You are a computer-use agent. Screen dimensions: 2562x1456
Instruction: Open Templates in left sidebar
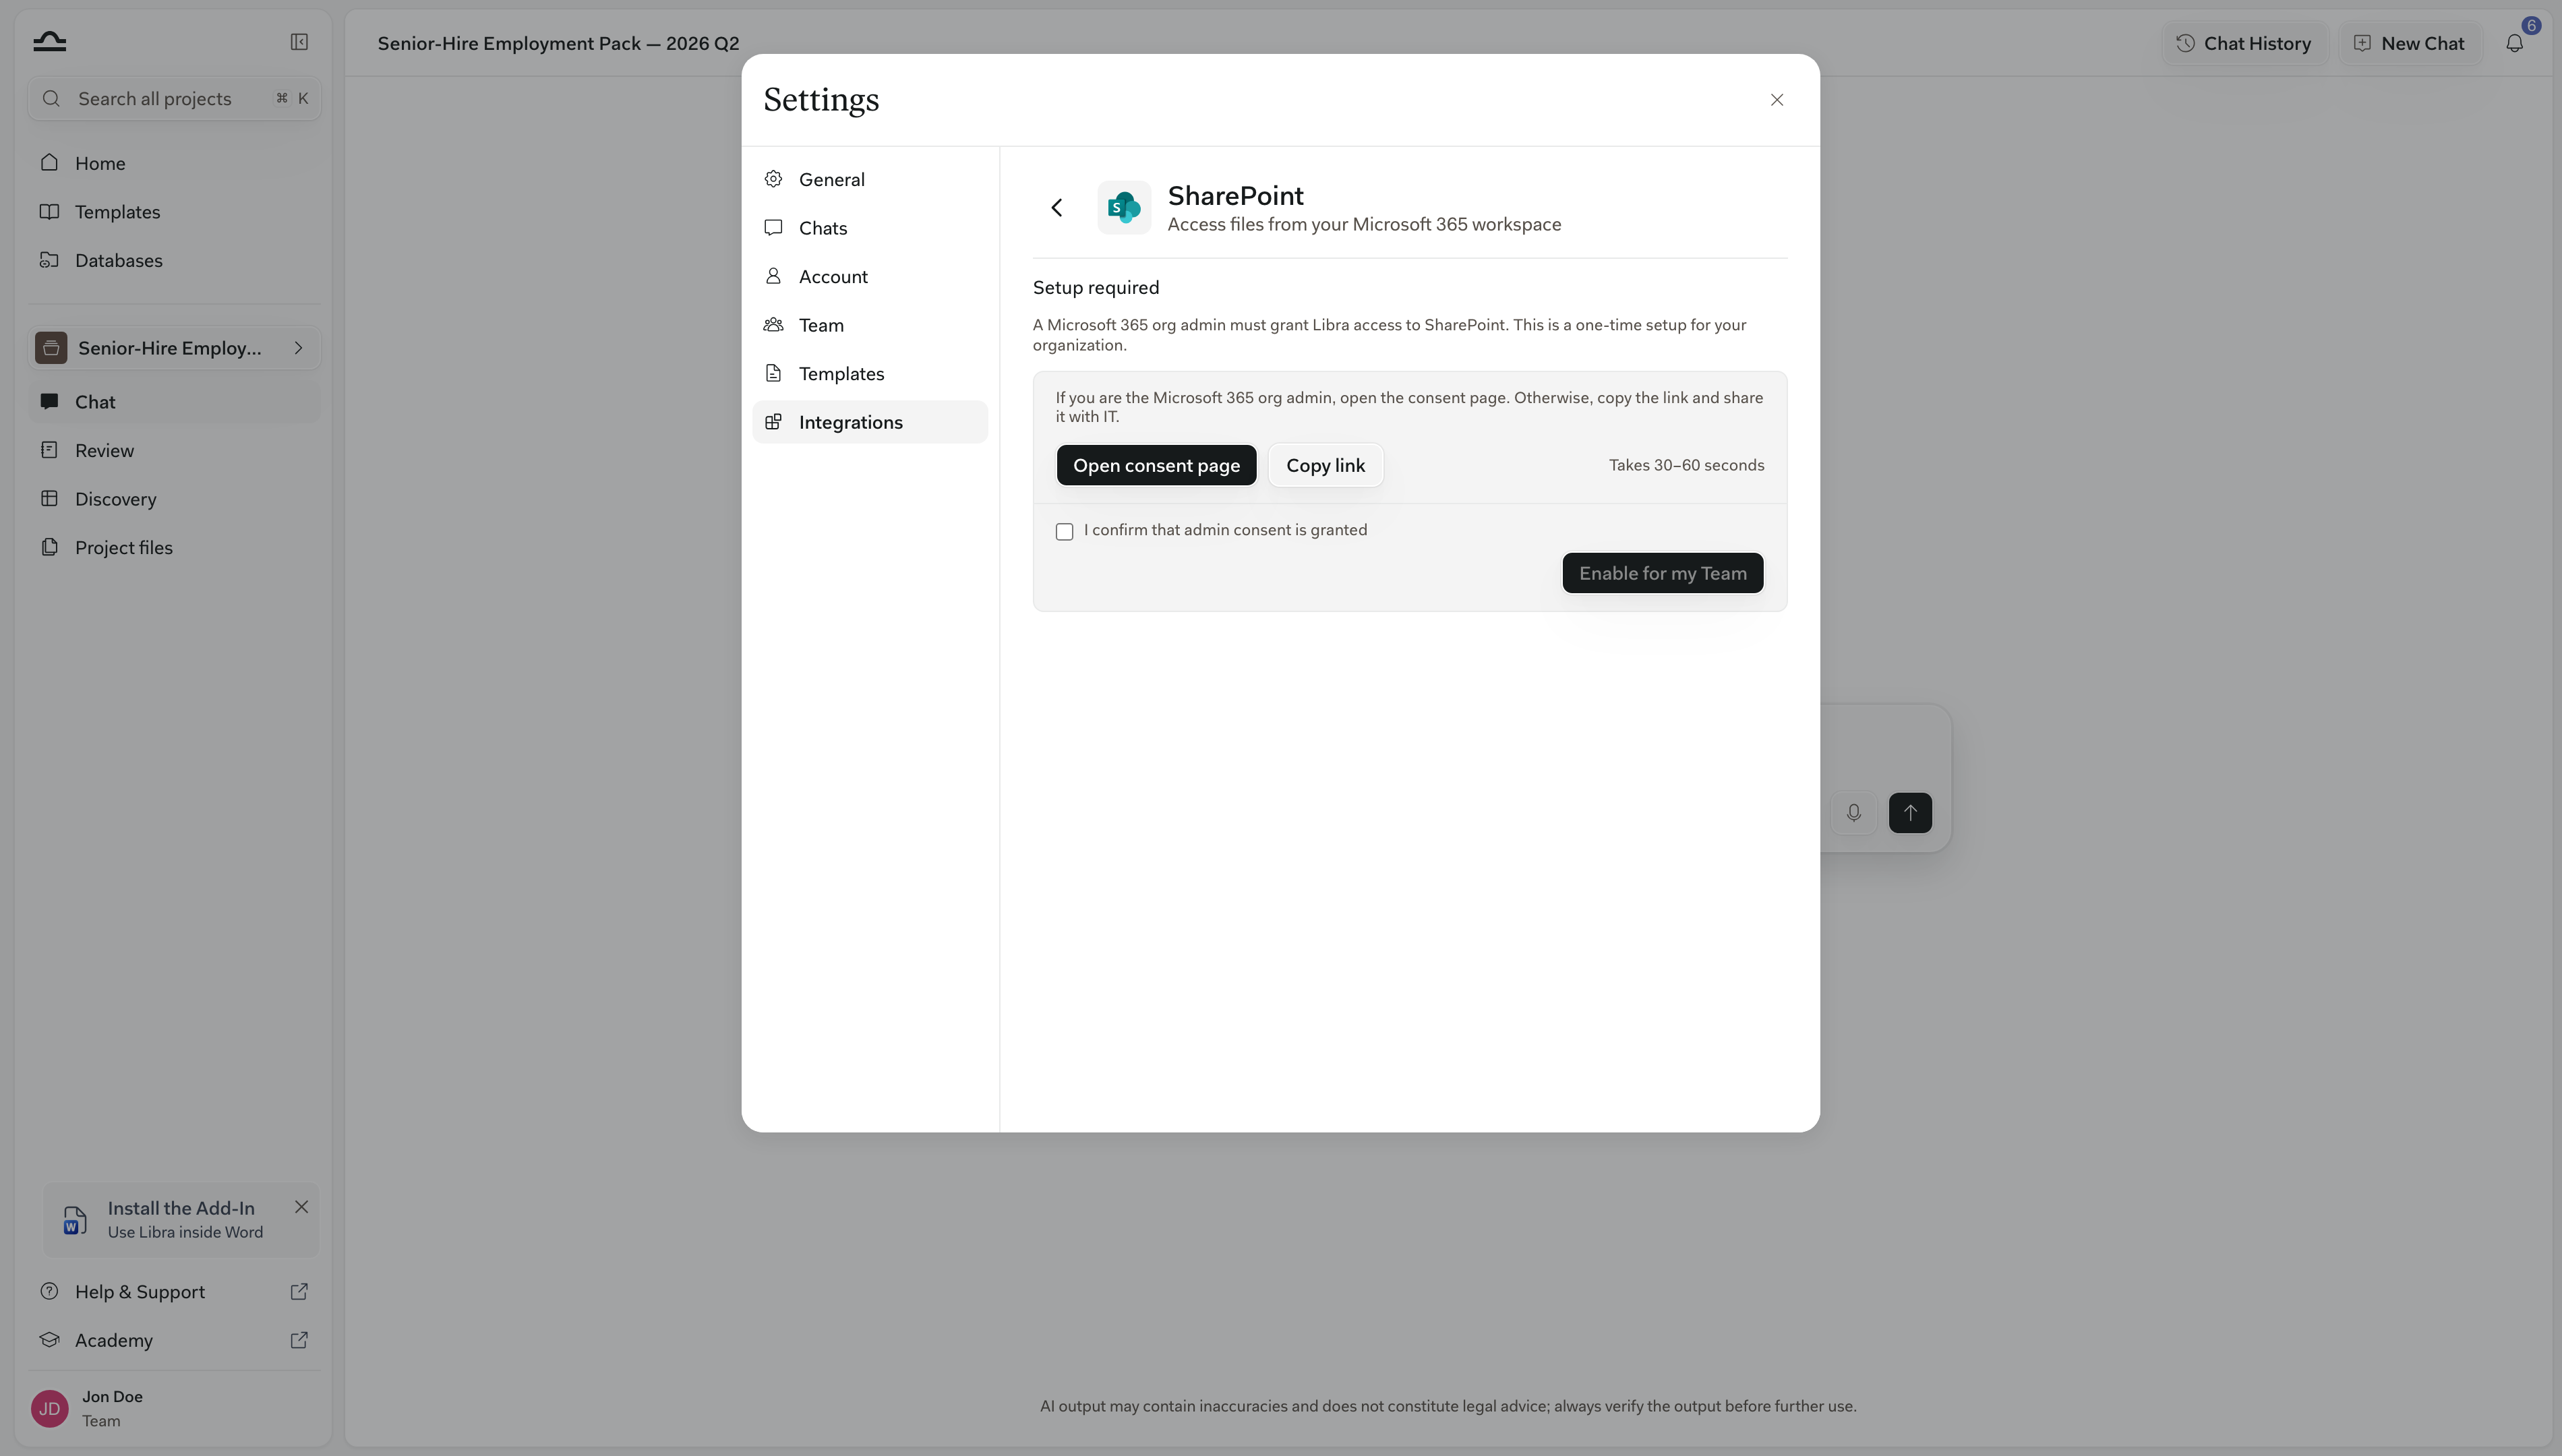coord(174,212)
